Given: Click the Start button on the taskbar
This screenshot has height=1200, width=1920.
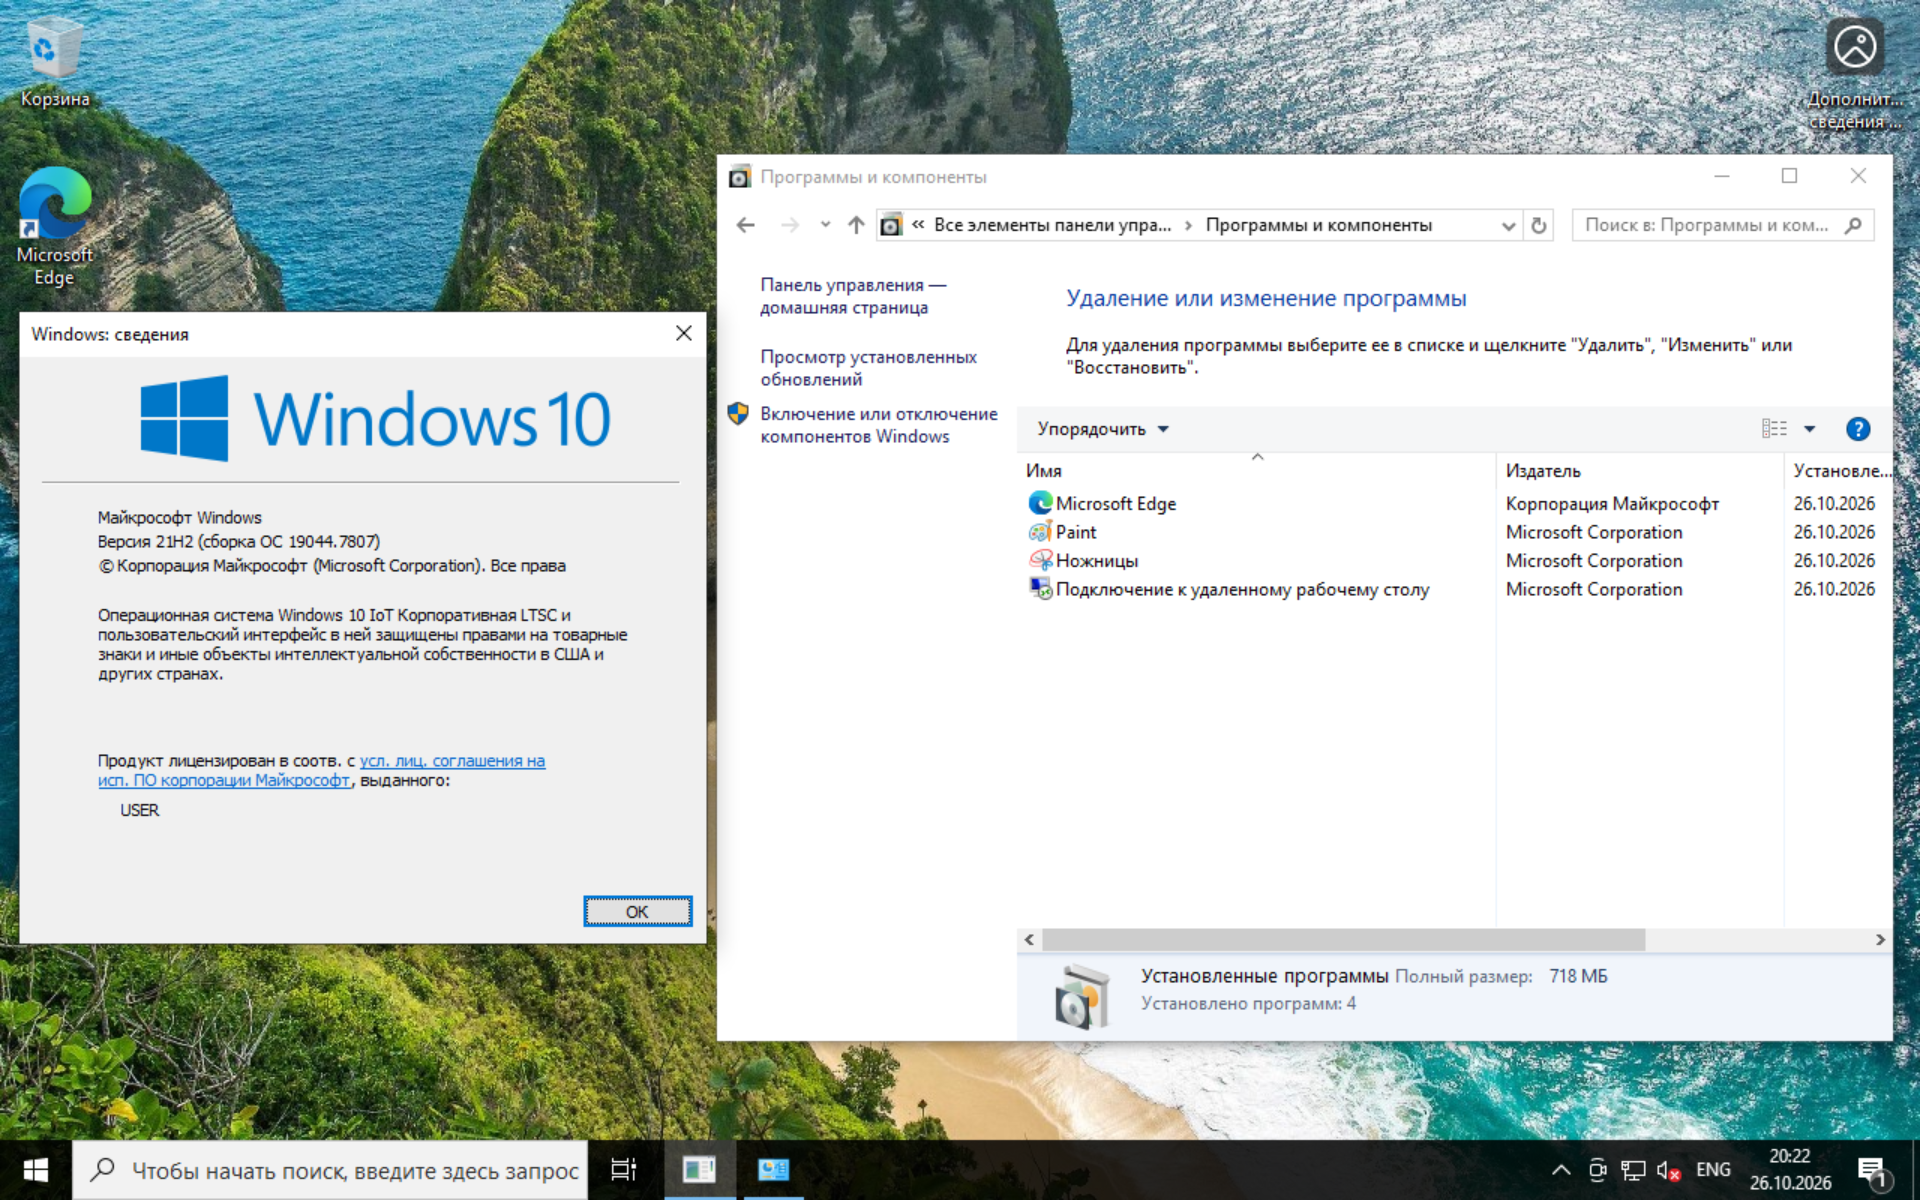Looking at the screenshot, I should [35, 1170].
